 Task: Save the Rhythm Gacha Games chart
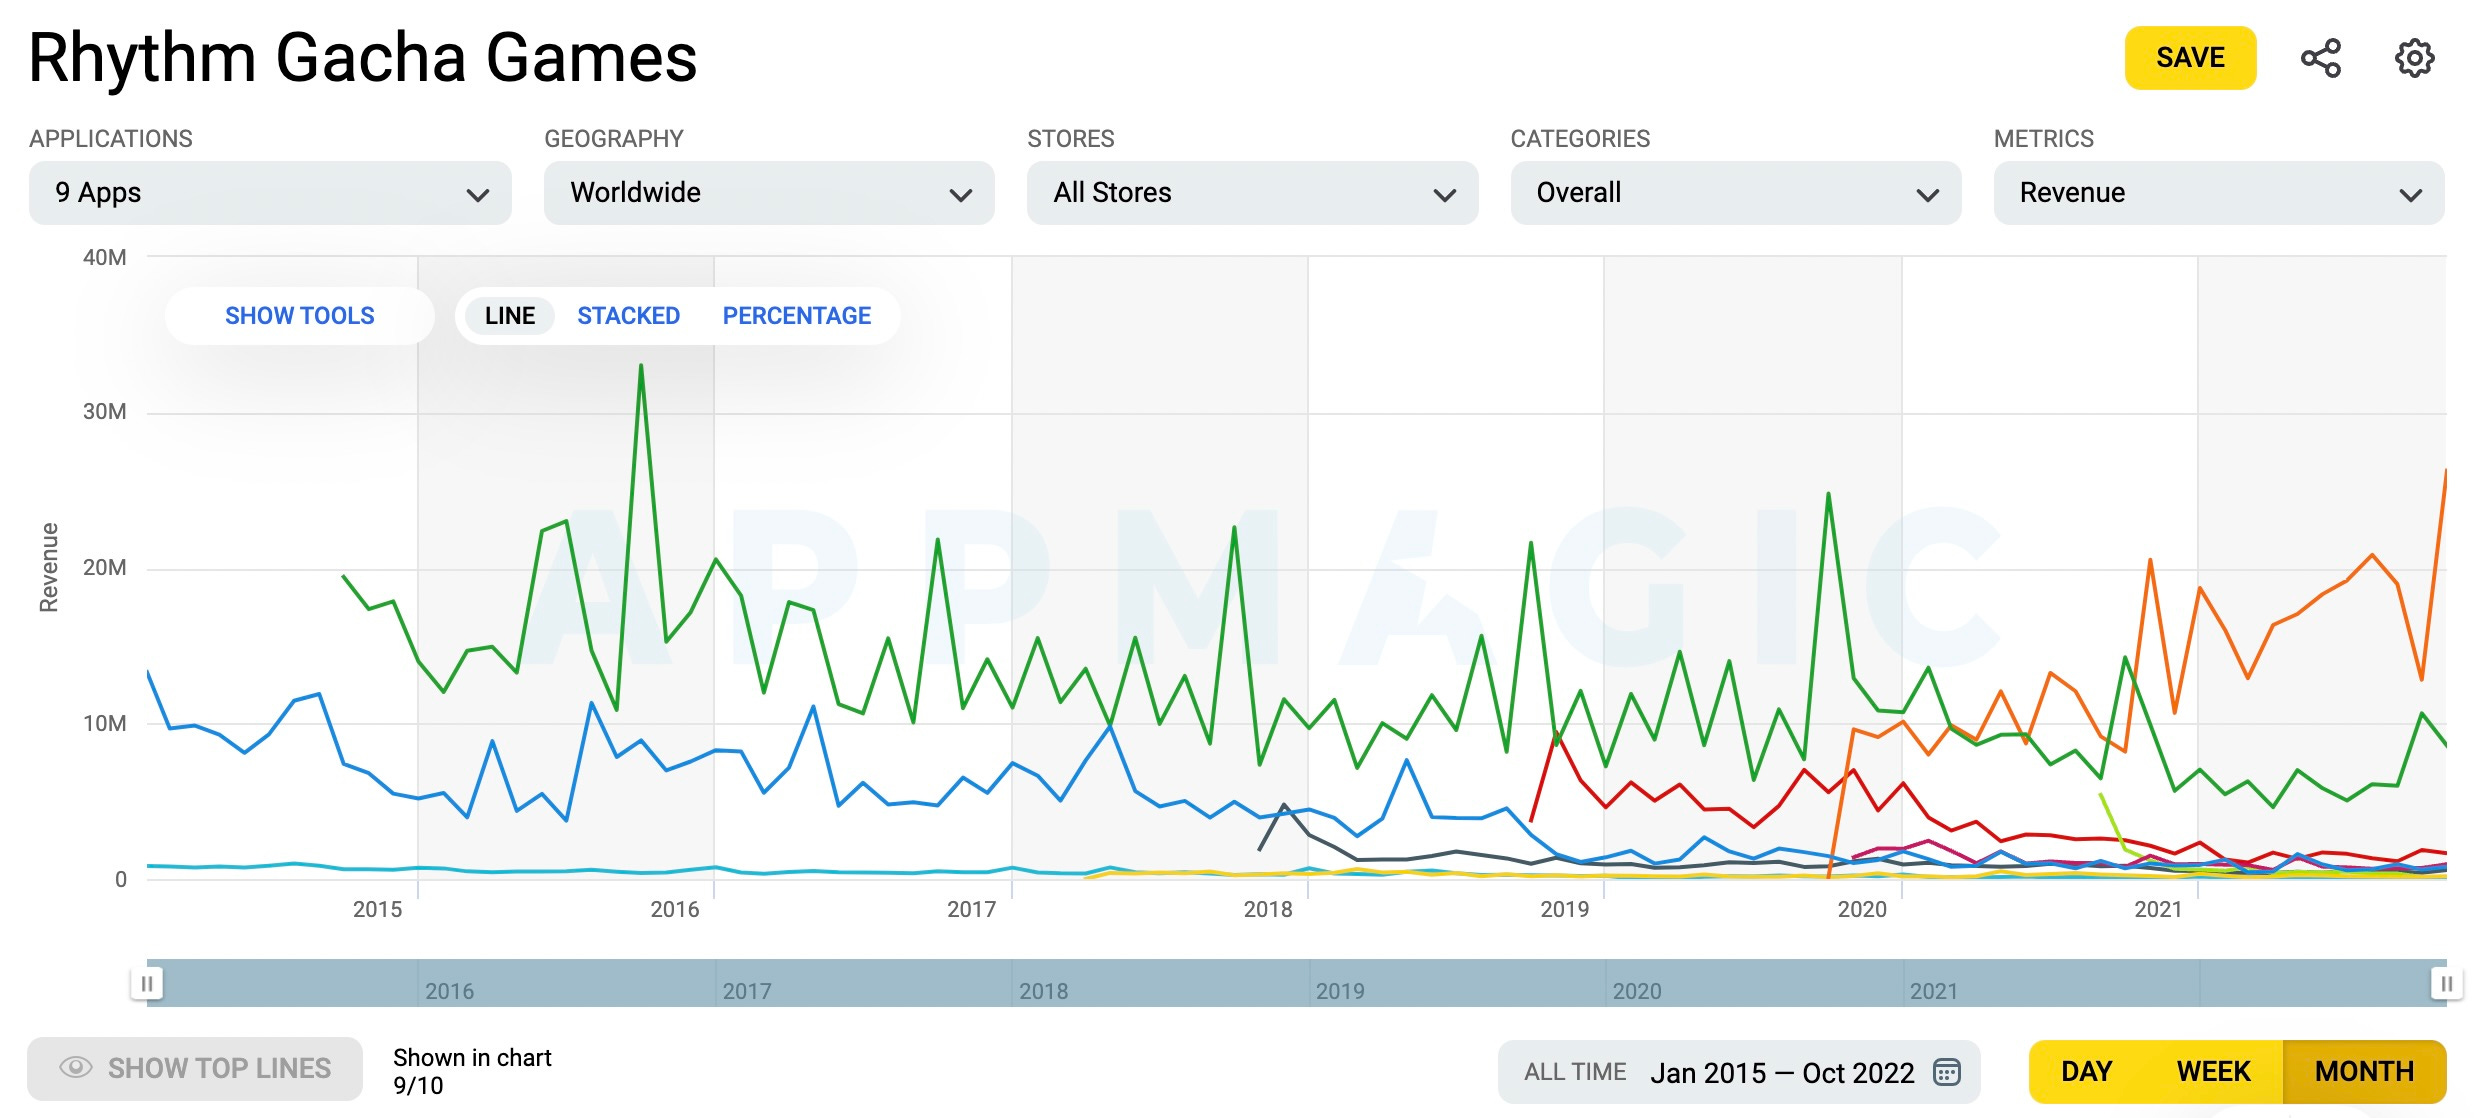pos(2190,58)
